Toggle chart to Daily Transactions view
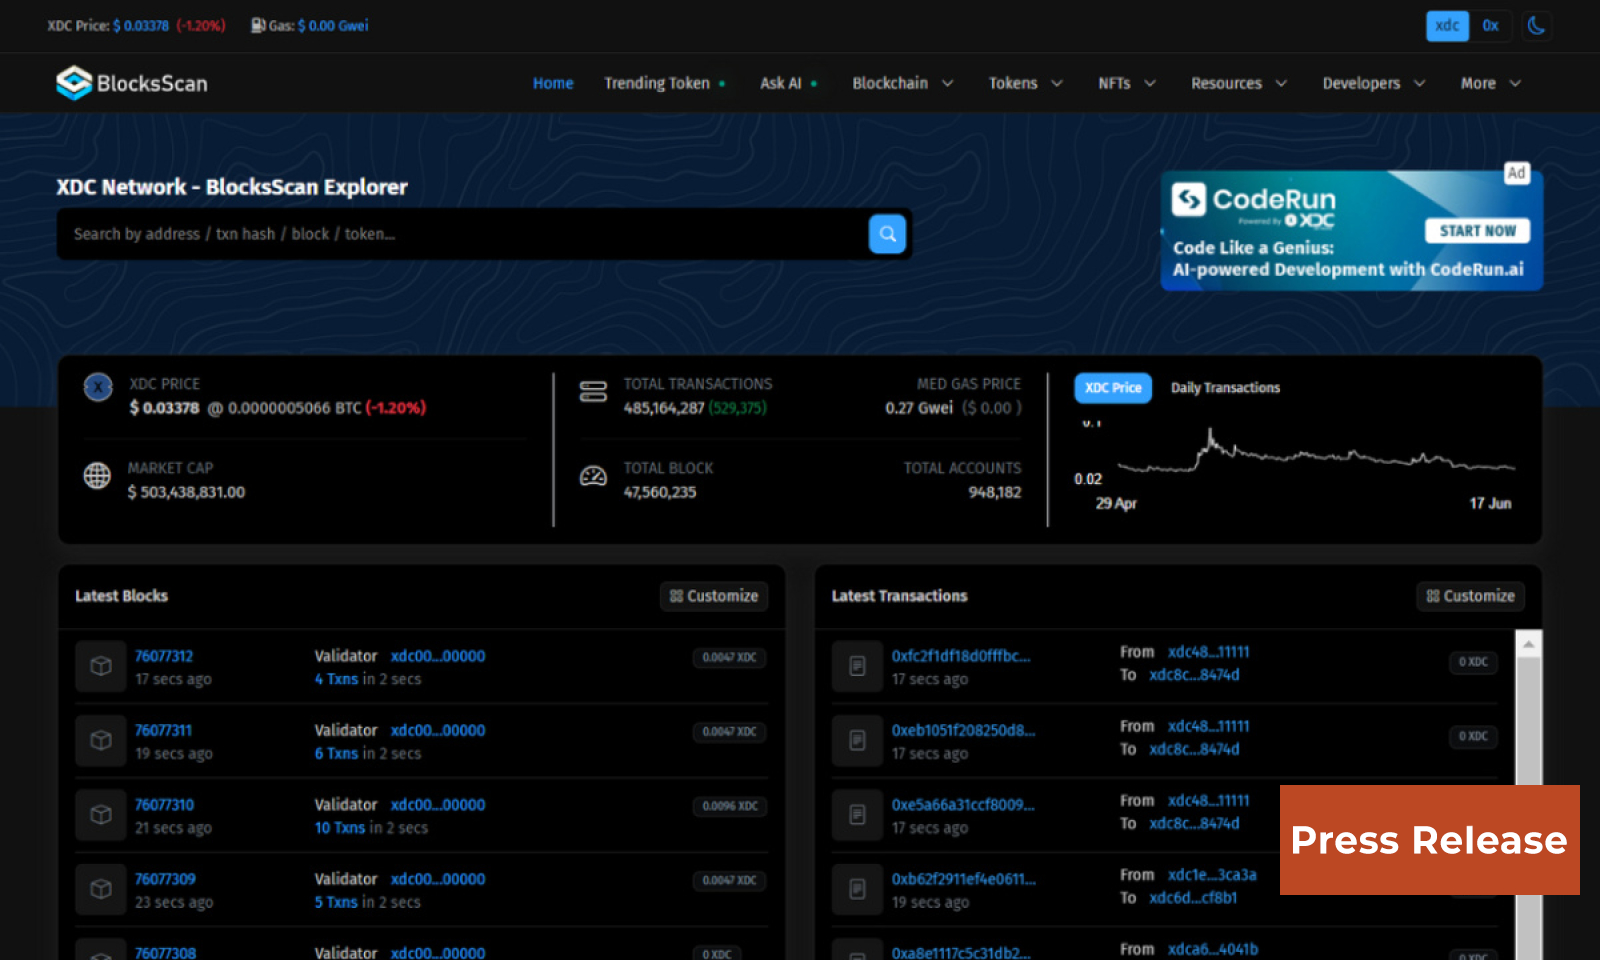 coord(1225,388)
